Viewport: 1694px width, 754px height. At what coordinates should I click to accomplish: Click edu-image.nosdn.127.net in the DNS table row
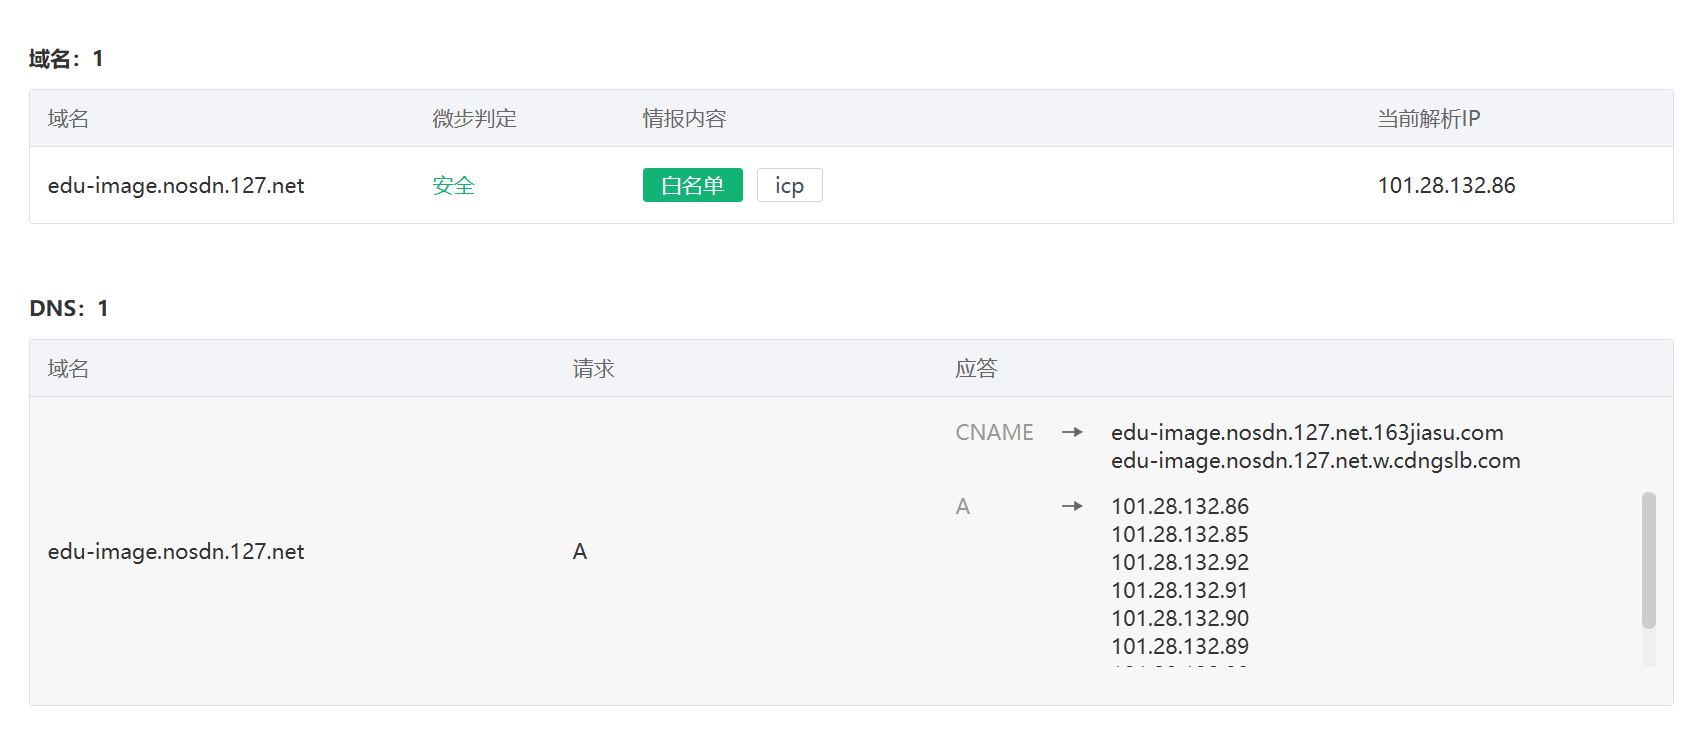[x=176, y=551]
